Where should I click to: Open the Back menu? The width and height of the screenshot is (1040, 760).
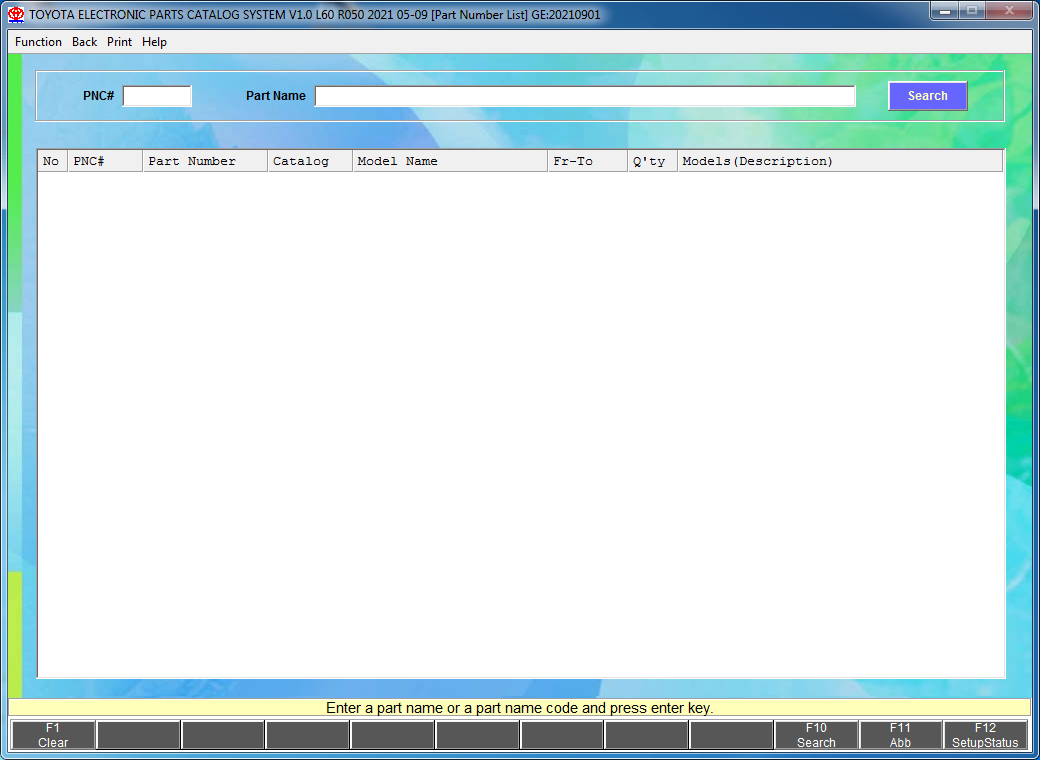point(84,42)
